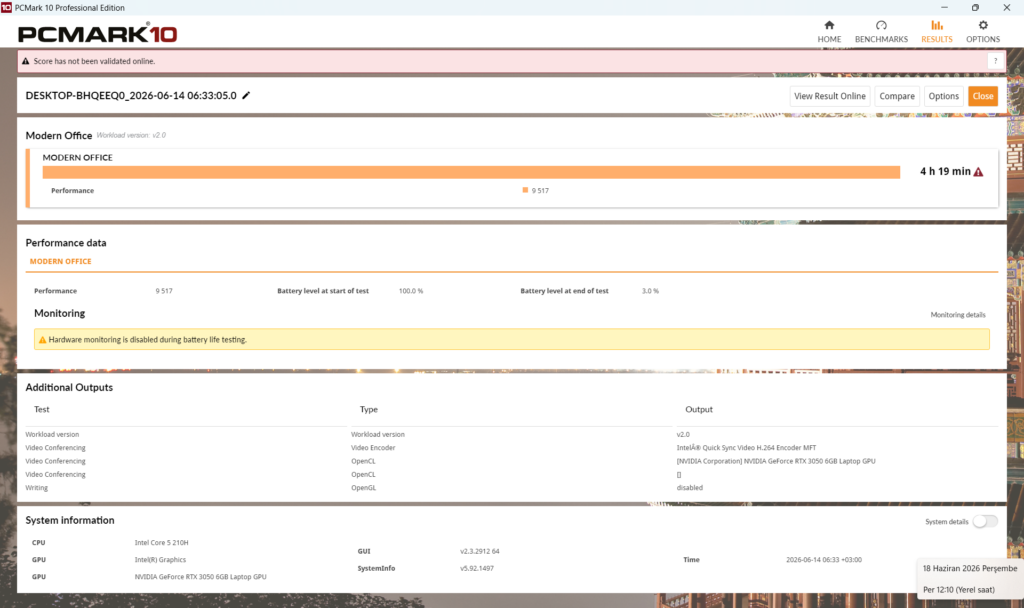Click View Result Online button
The height and width of the screenshot is (608, 1024).
(829, 96)
